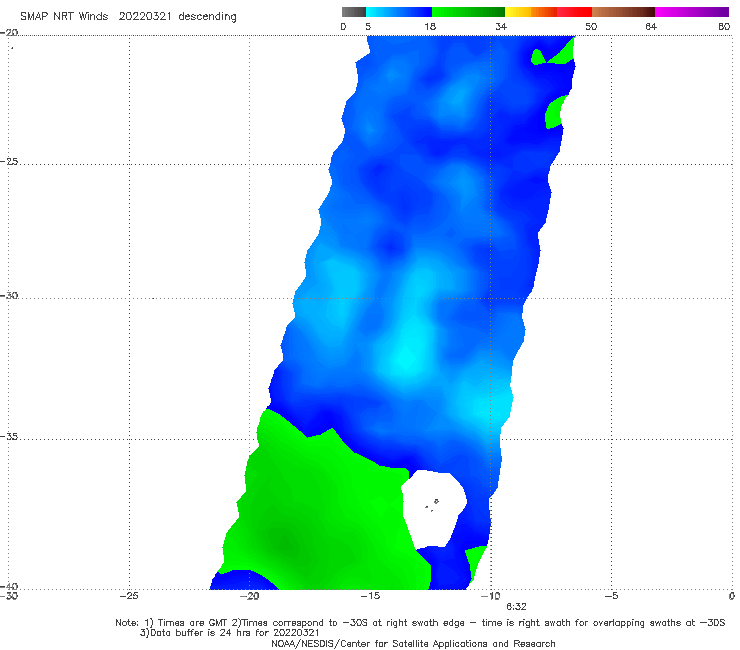Pick the magenta-purple segment of the color bar
The width and height of the screenshot is (740, 650).
point(692,12)
